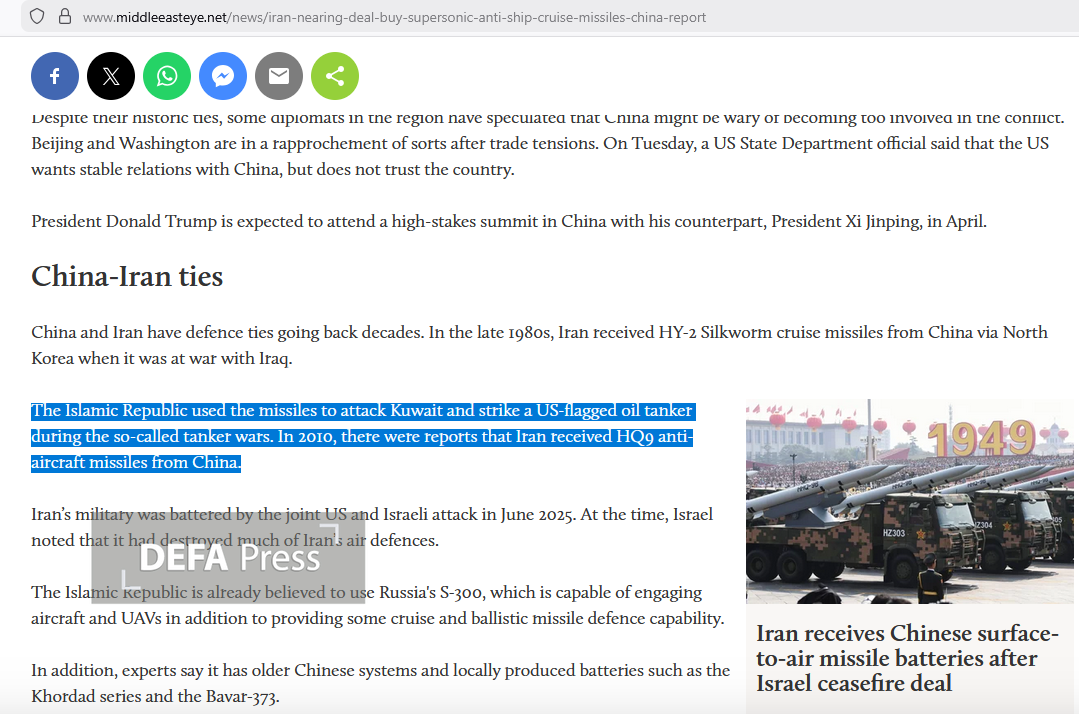
Task: Click the highlighted text about tanker wars
Action: 363,437
